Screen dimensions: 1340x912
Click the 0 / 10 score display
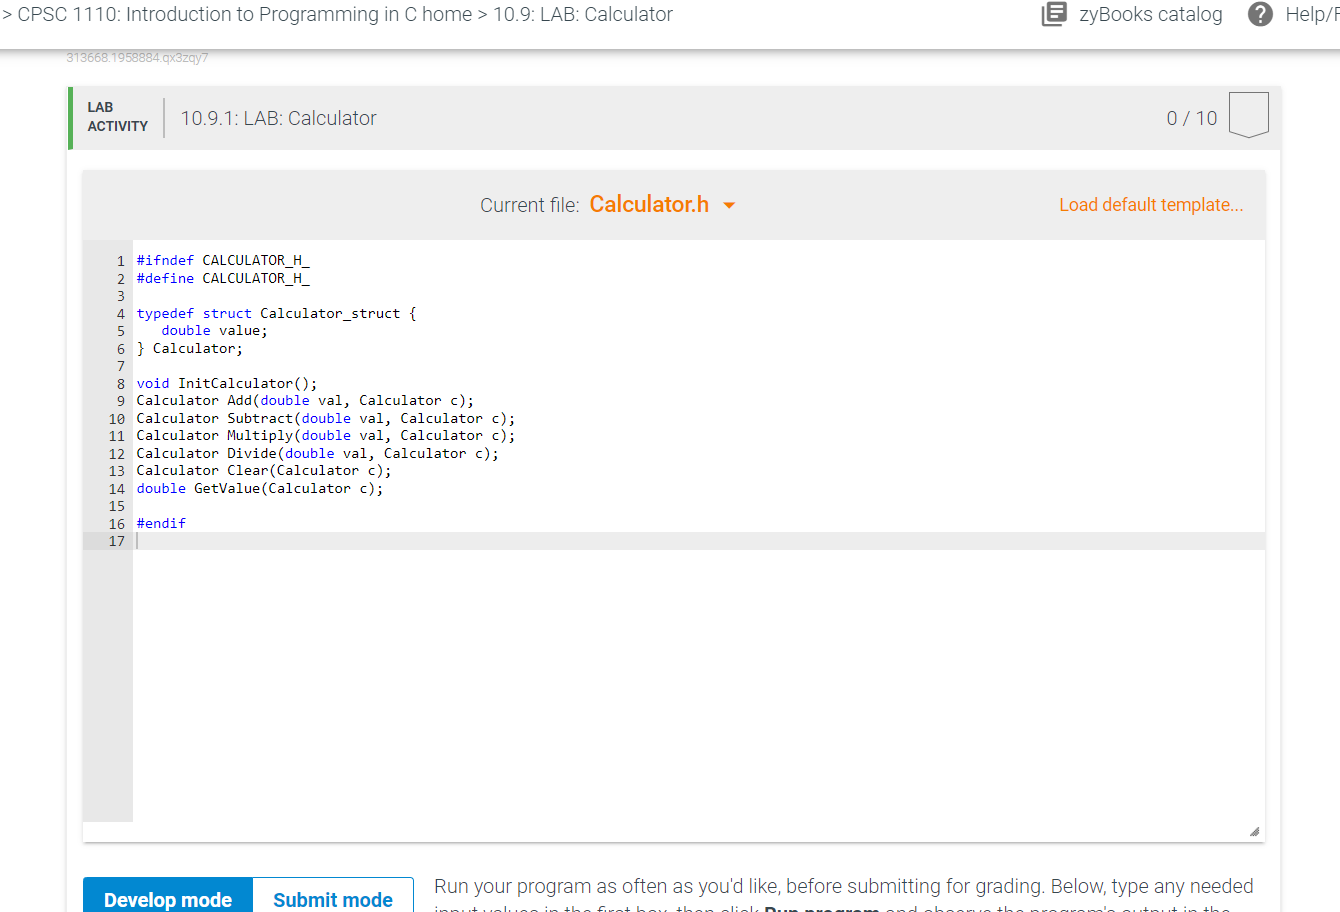pyautogui.click(x=1193, y=117)
